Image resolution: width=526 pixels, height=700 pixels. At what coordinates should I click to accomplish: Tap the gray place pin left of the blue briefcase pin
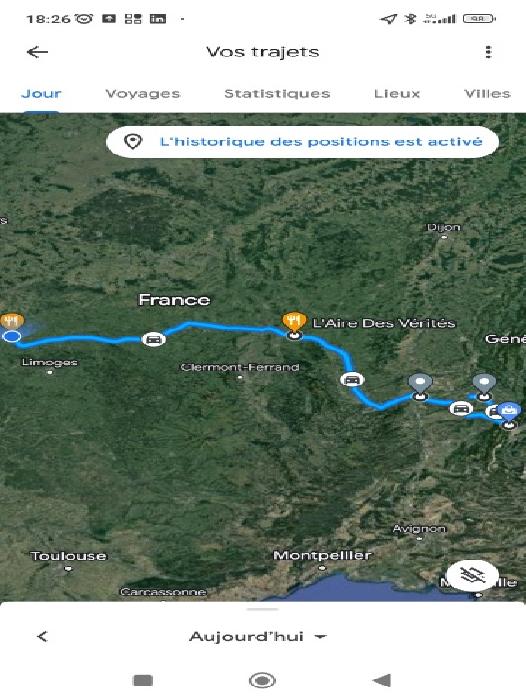pos(484,384)
